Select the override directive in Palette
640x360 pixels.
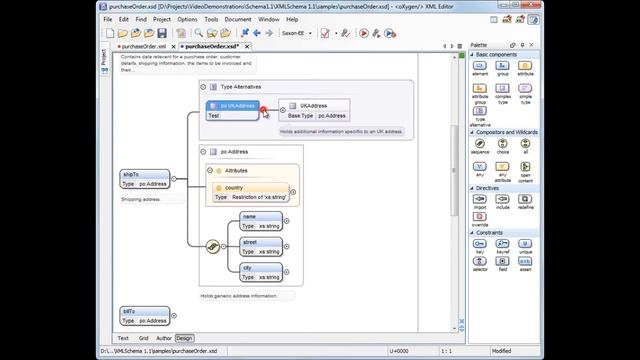click(480, 219)
